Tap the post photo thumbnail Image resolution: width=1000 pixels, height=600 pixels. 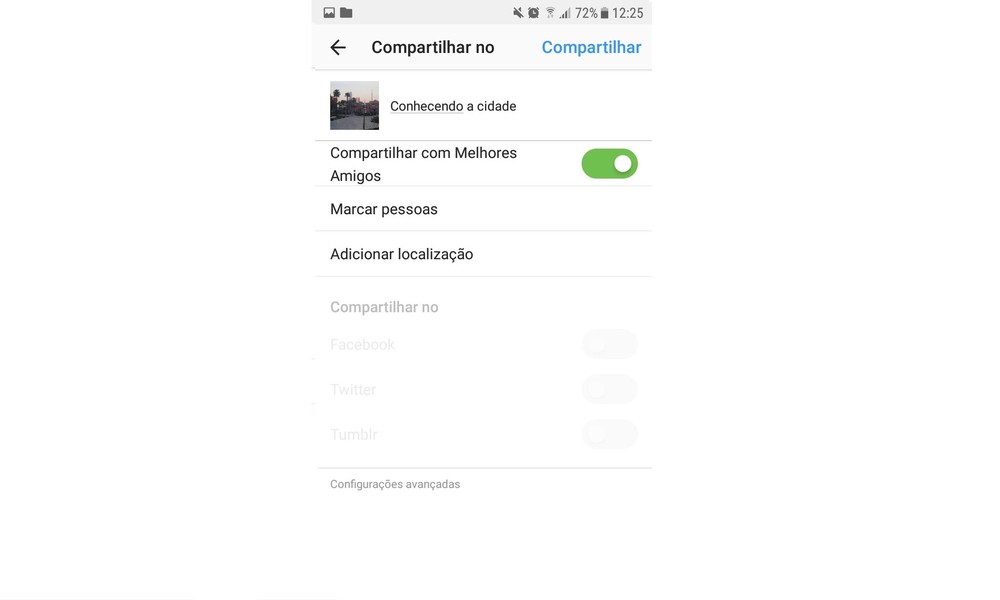[355, 105]
